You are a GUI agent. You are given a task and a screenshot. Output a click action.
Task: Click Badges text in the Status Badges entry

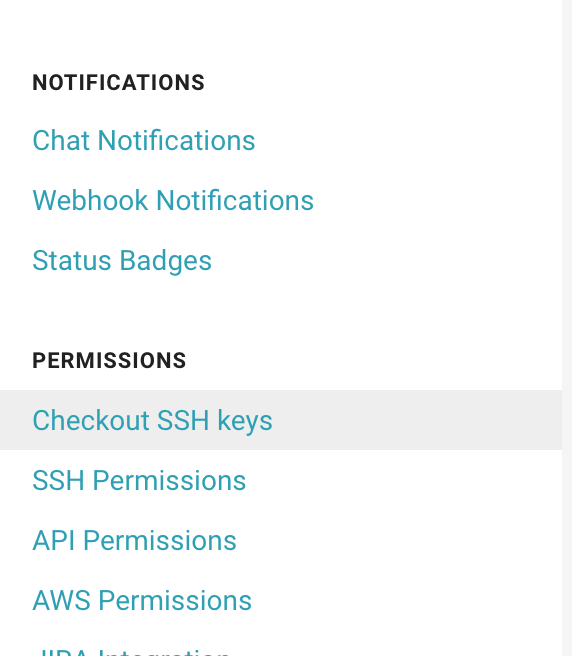coord(166,261)
